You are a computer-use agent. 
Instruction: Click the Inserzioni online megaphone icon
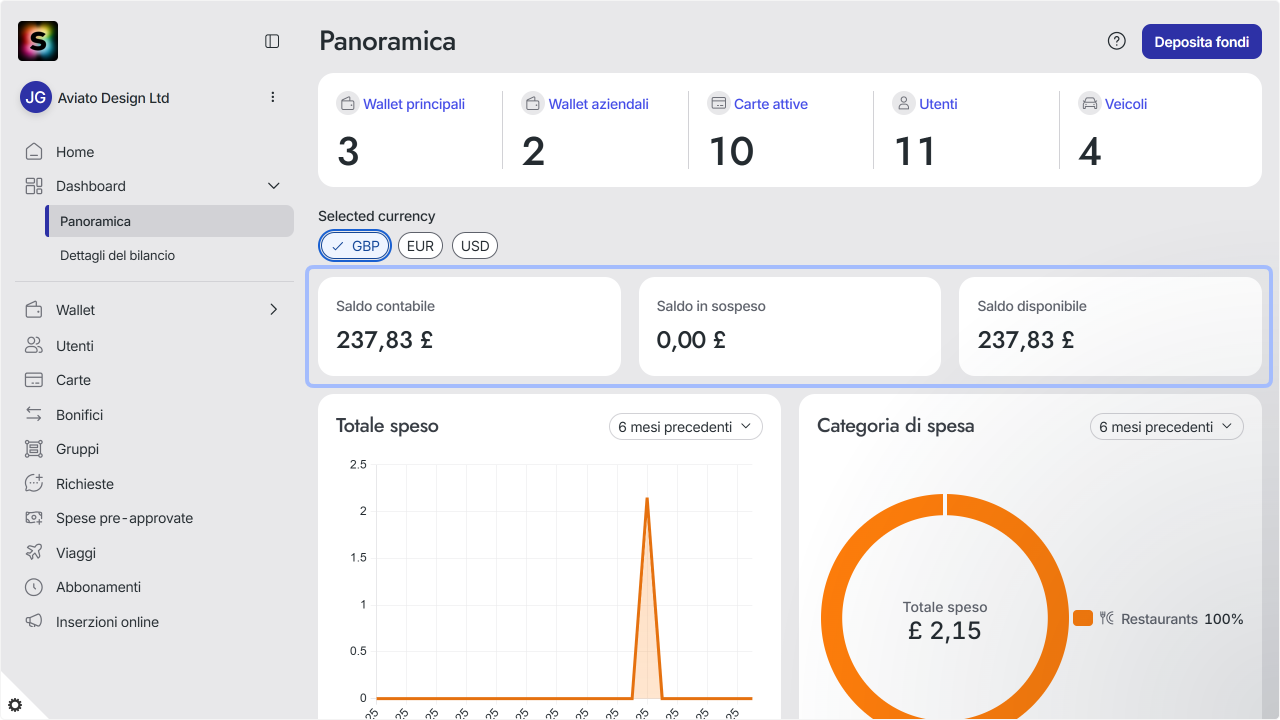(34, 622)
